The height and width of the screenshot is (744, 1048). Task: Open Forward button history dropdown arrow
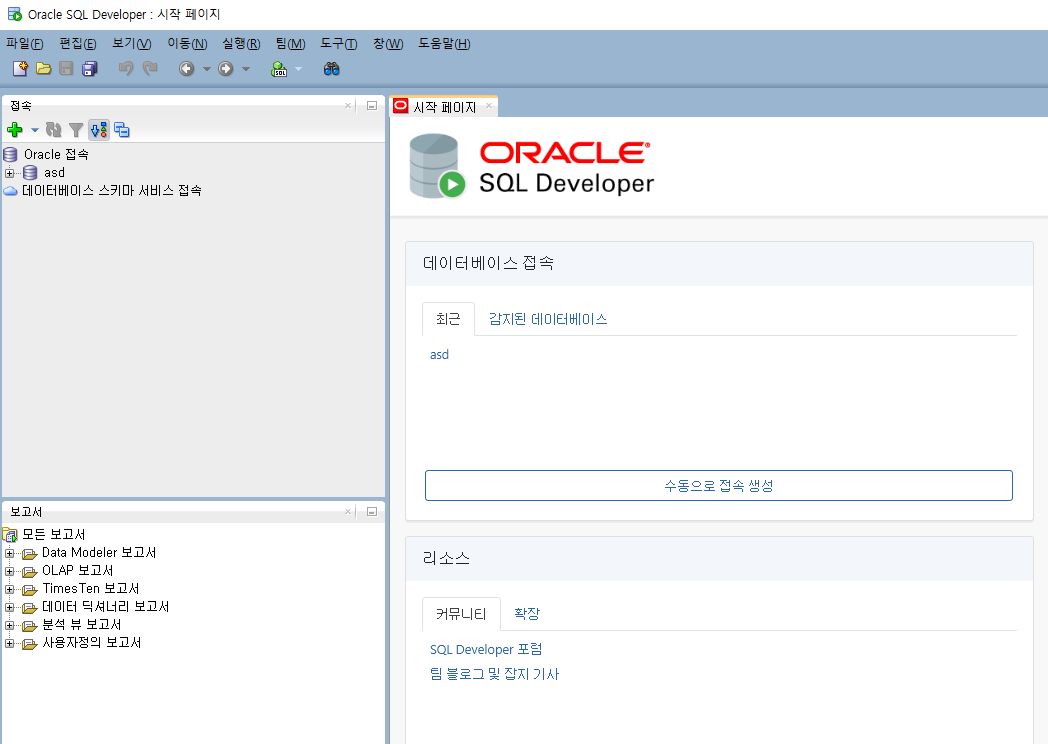click(246, 68)
